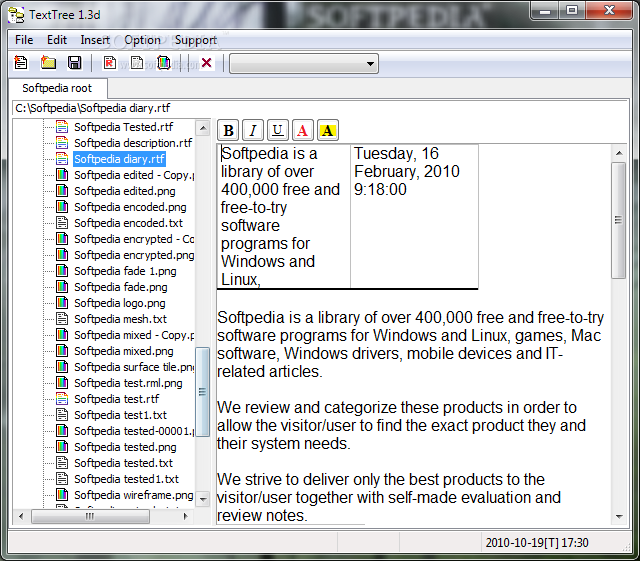Select Softpedia Tested.rtf in the tree
The width and height of the screenshot is (640, 561).
123,127
